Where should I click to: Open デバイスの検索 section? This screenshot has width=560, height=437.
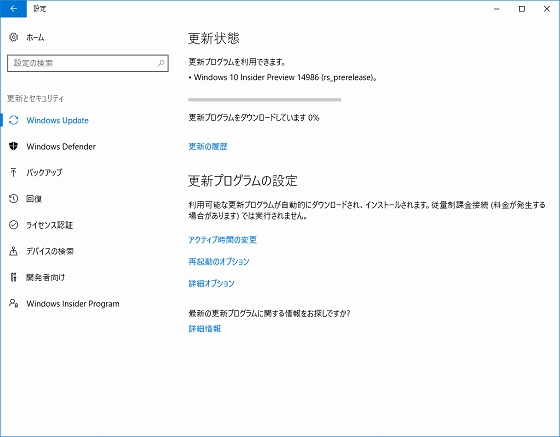(50, 251)
